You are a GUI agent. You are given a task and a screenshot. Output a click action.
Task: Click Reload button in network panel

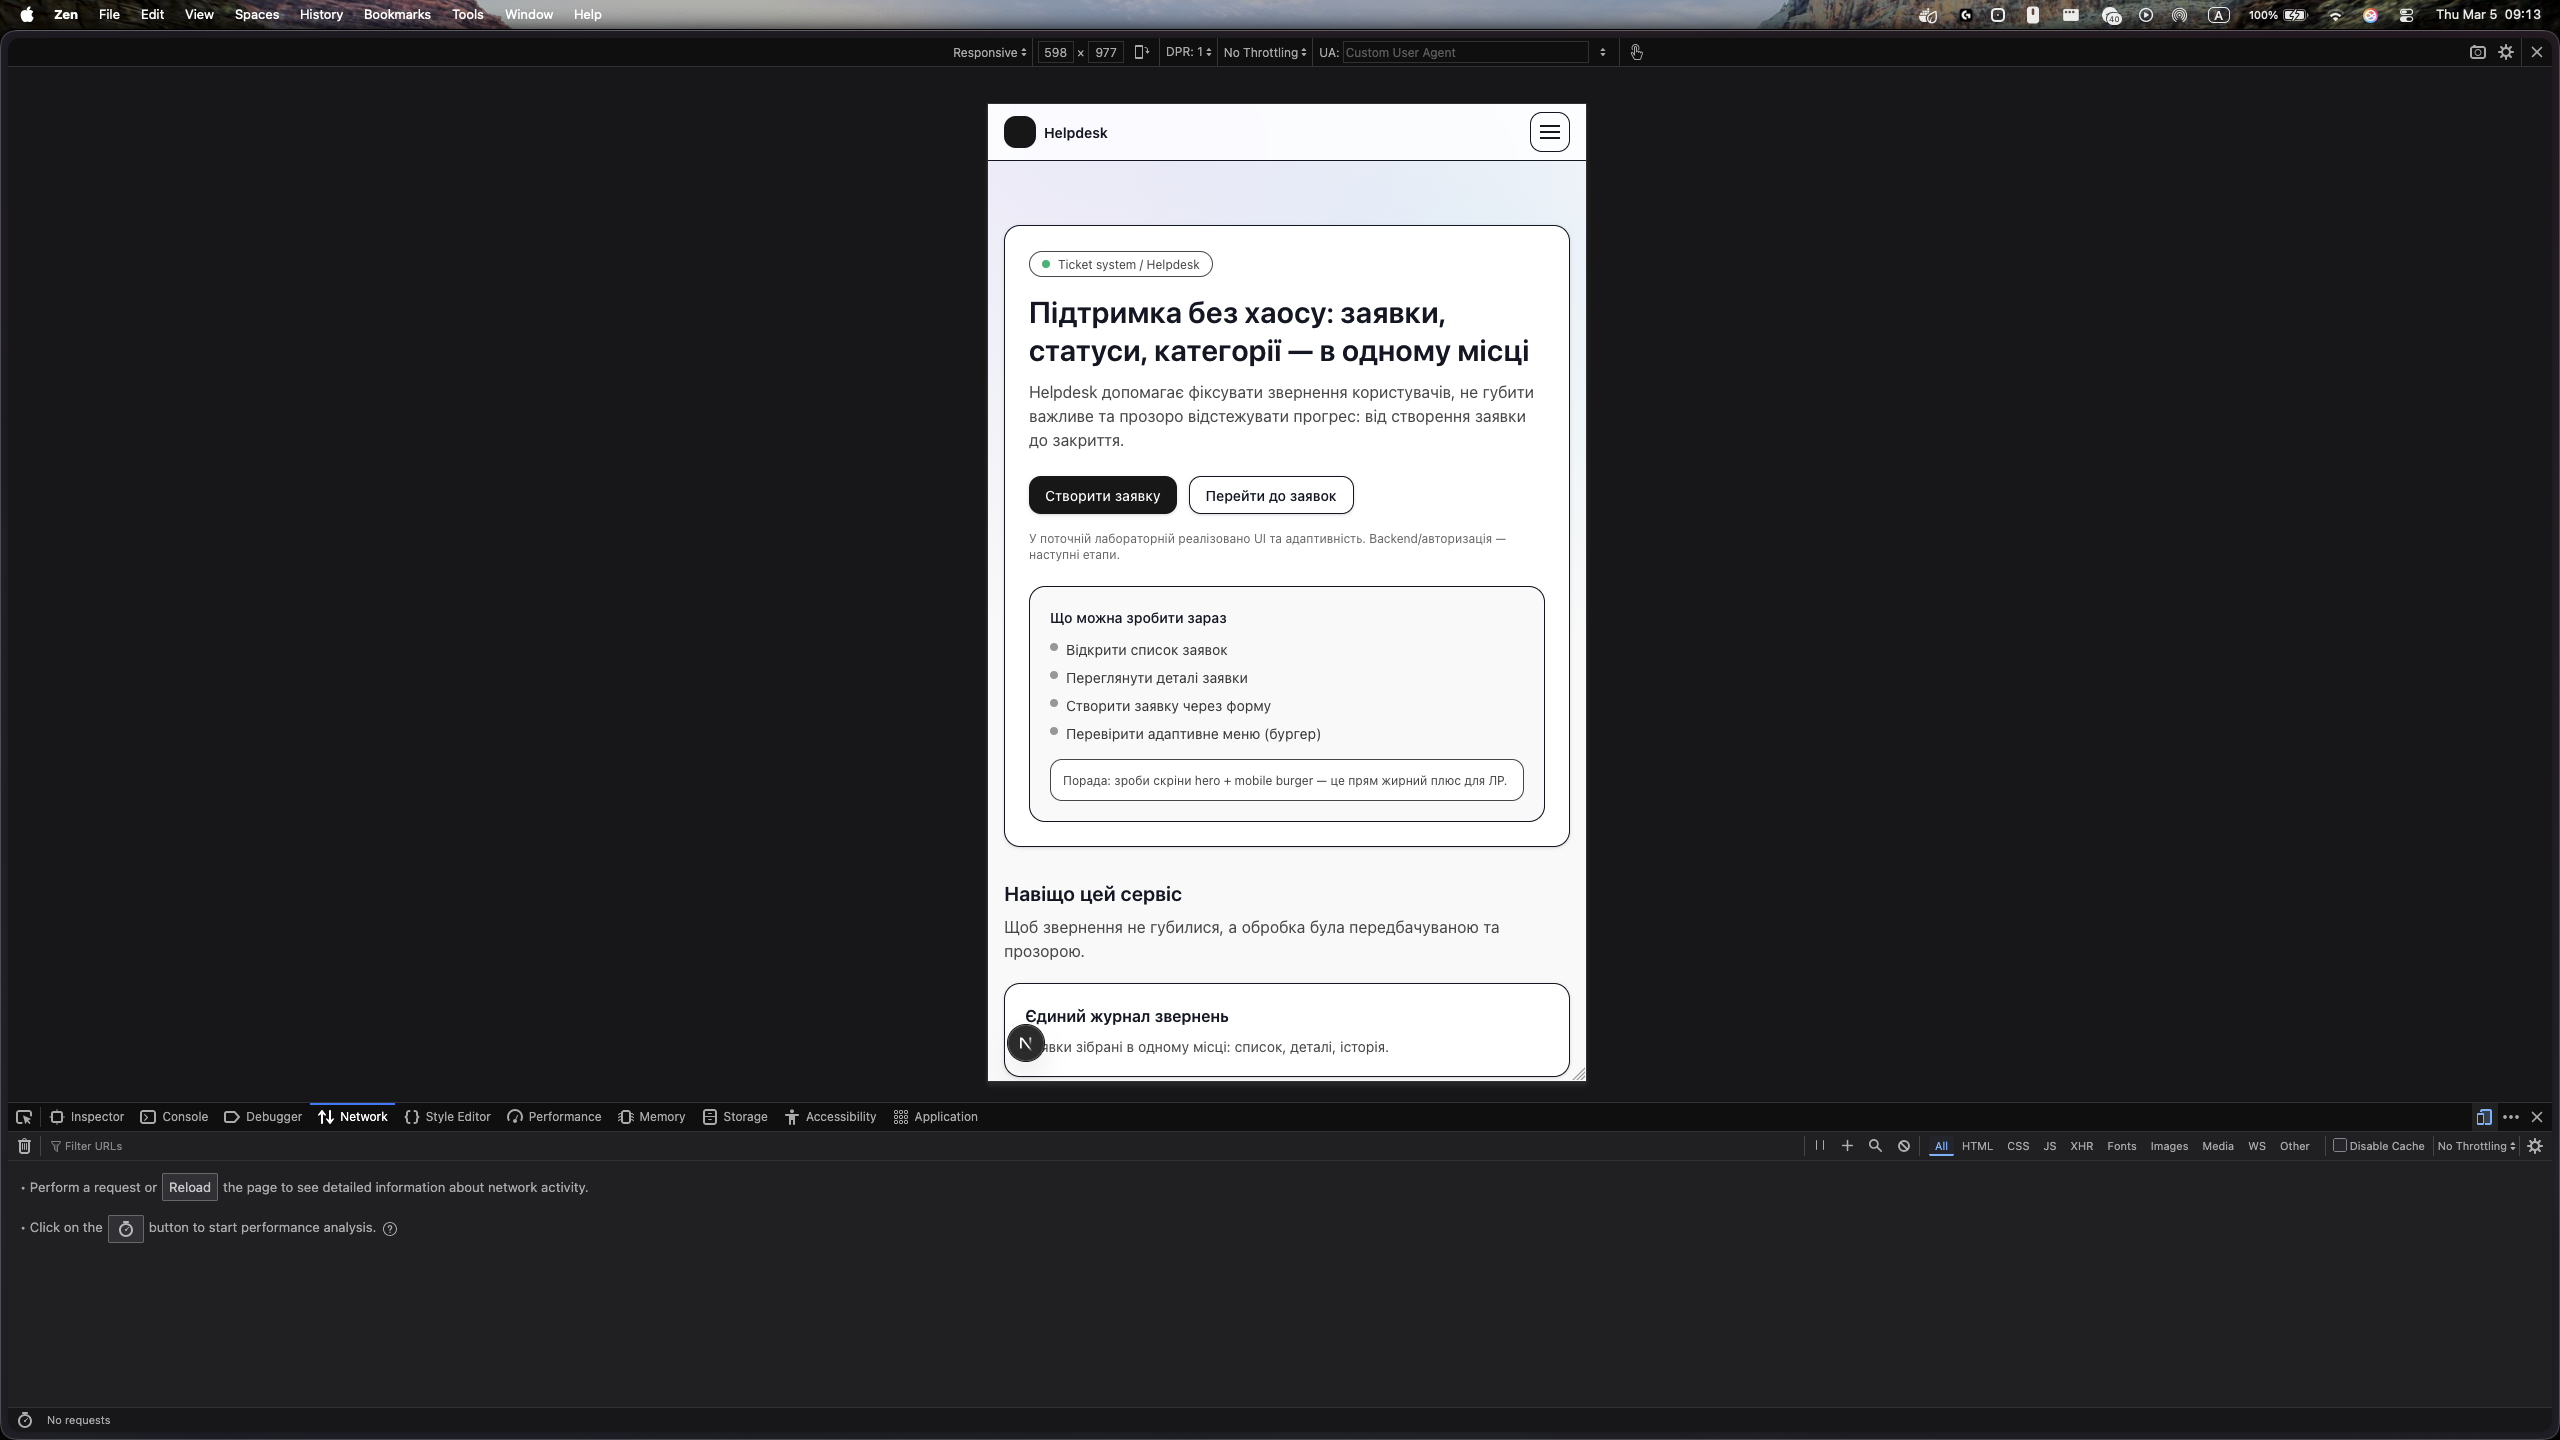point(190,1187)
